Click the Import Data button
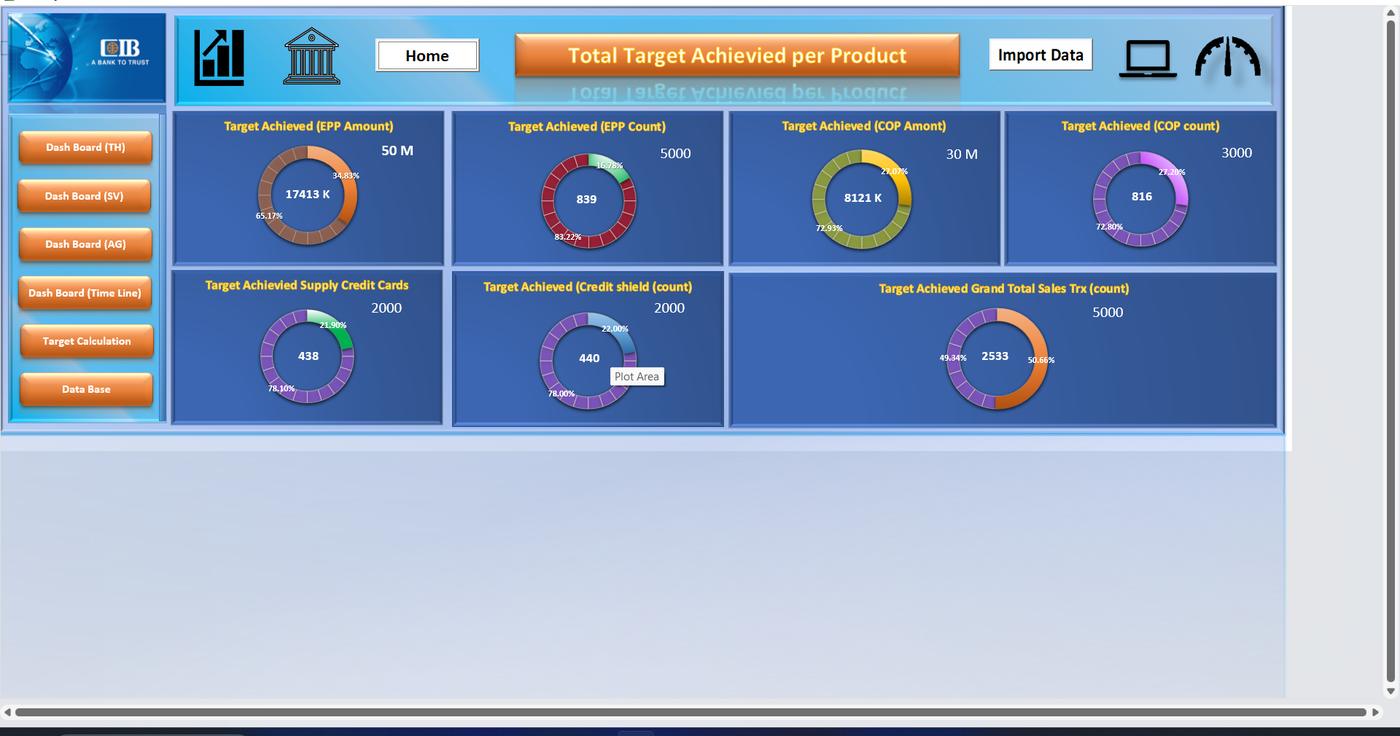The image size is (1400, 736). pos(1040,55)
